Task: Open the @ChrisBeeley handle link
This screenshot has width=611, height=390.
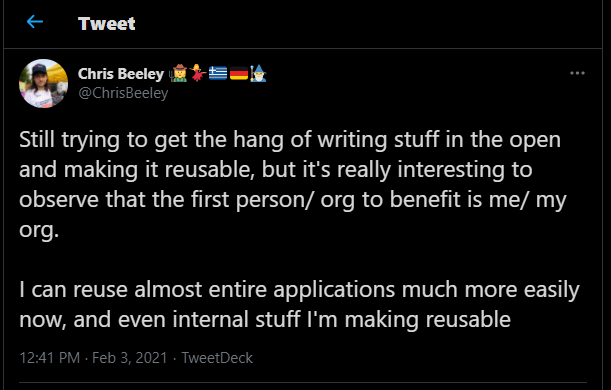Action: point(123,93)
